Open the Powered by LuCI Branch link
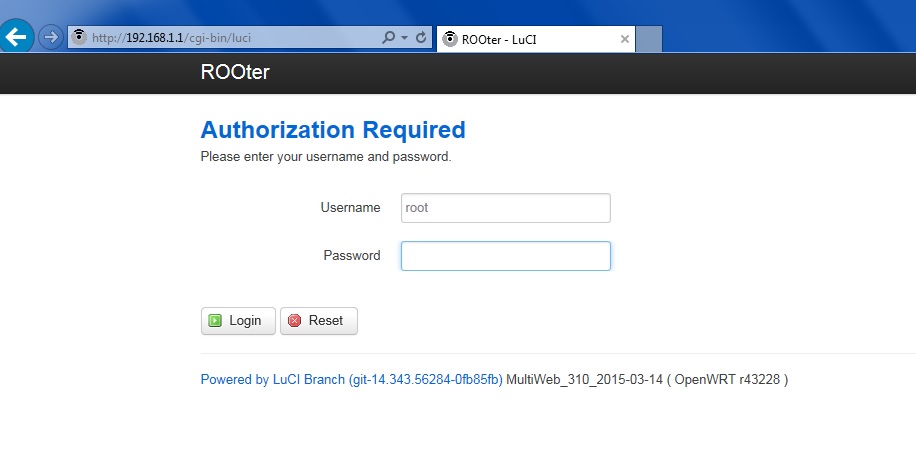The height and width of the screenshot is (471, 916). pos(351,380)
